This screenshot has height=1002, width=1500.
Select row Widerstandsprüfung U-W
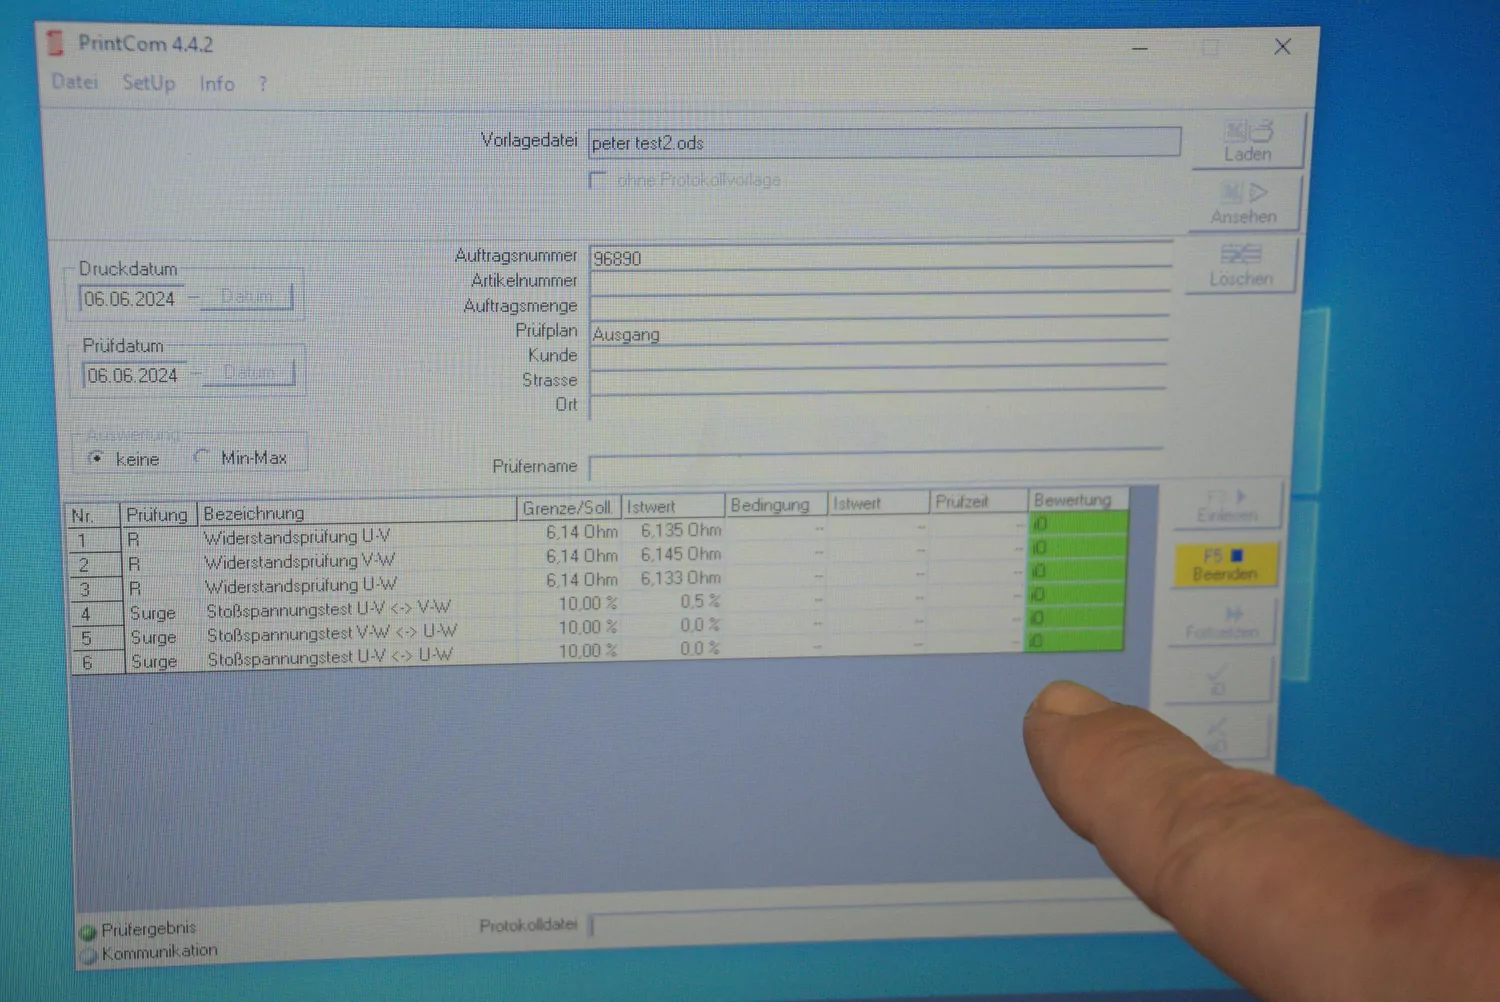(x=598, y=581)
